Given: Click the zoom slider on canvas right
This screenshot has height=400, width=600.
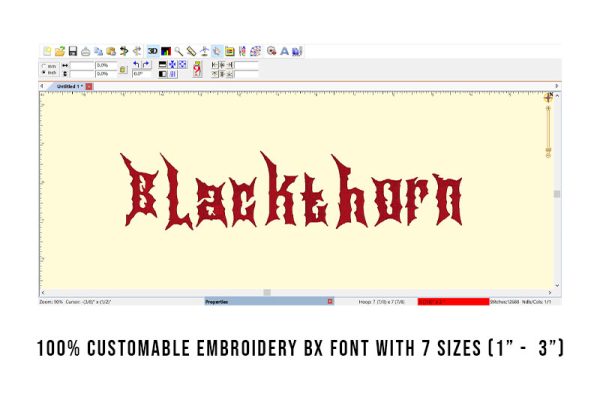Looking at the screenshot, I should (x=548, y=130).
